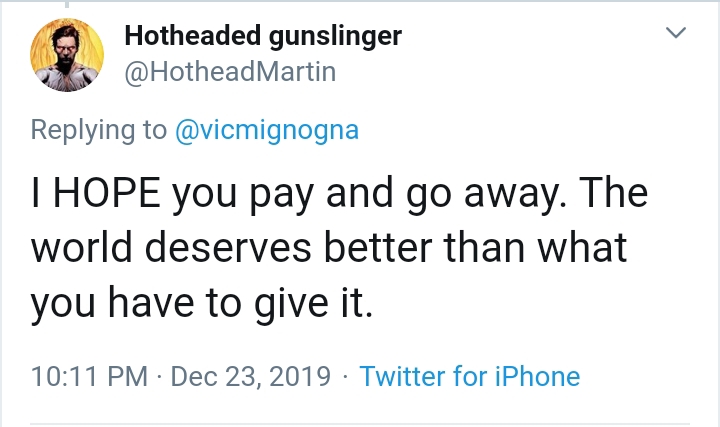Click the Replying to label

(x=99, y=130)
